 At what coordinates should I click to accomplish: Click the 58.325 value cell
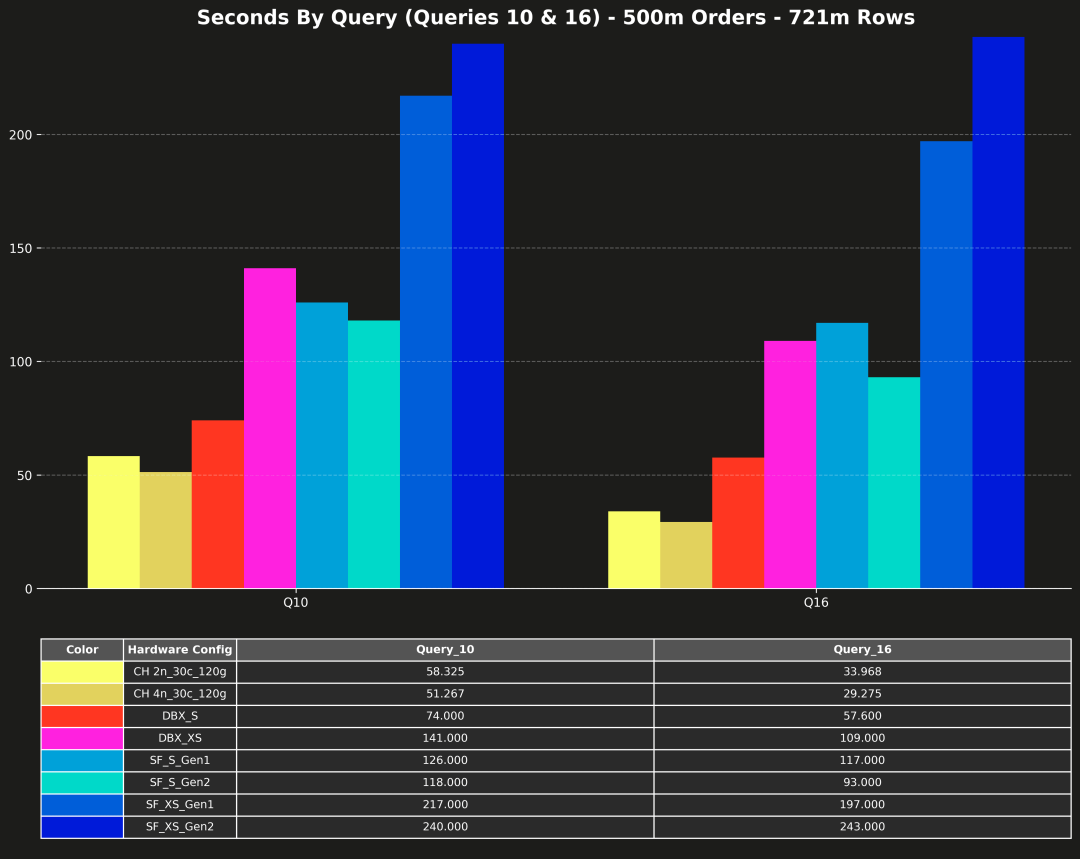pos(445,672)
